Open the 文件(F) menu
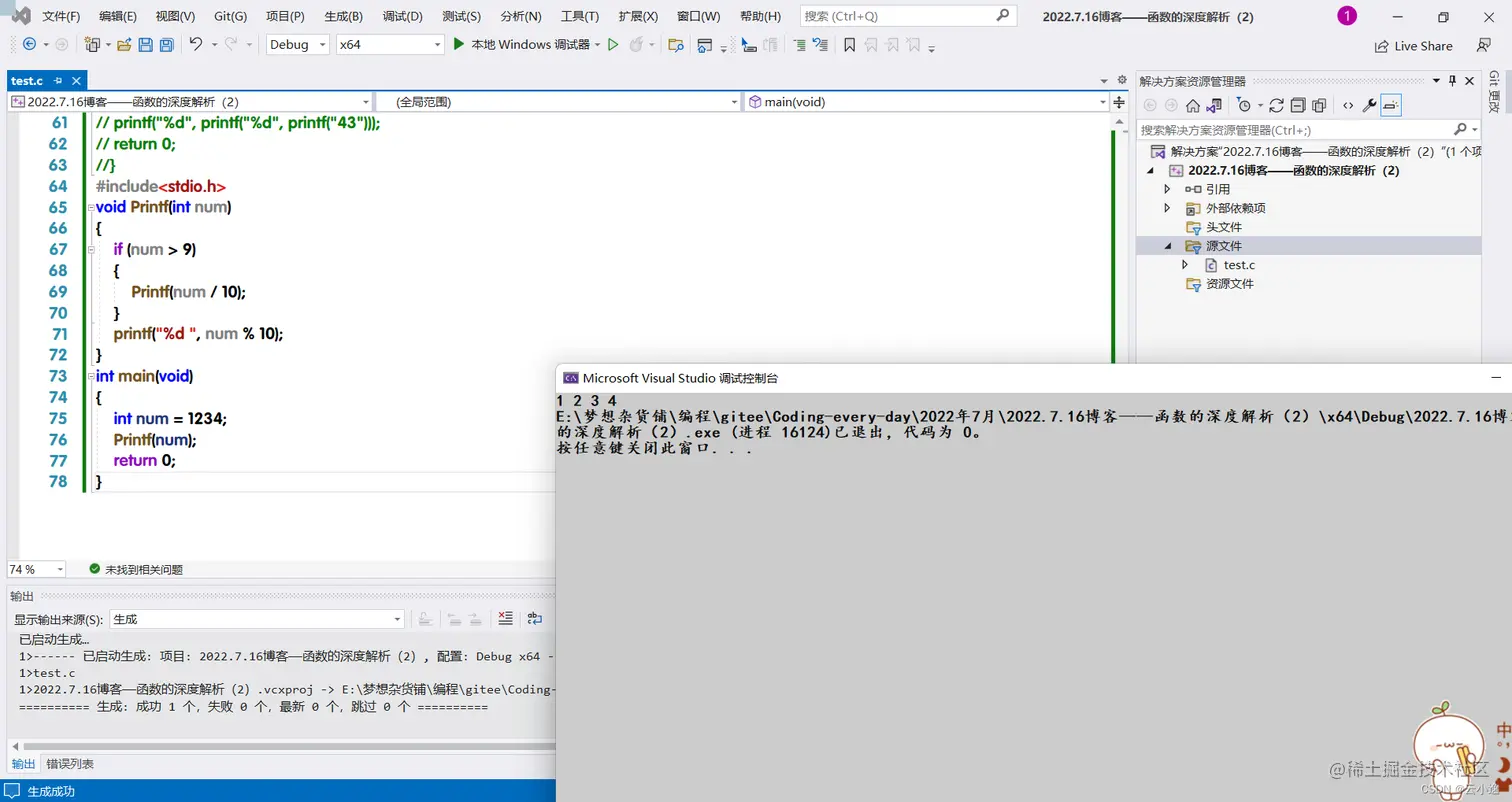 pyautogui.click(x=62, y=17)
